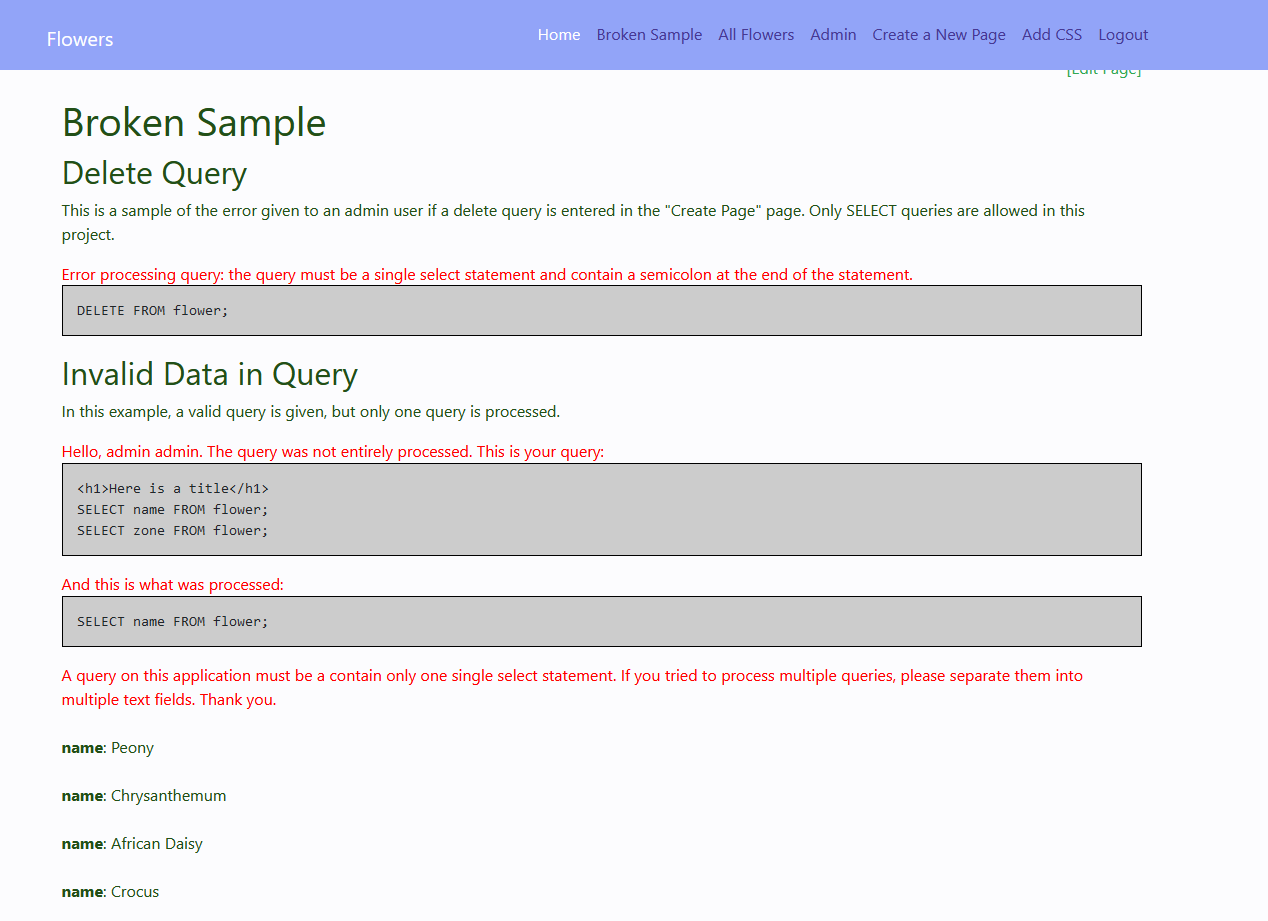1268x921 pixels.
Task: Navigate to the Broken Sample page
Action: (649, 34)
